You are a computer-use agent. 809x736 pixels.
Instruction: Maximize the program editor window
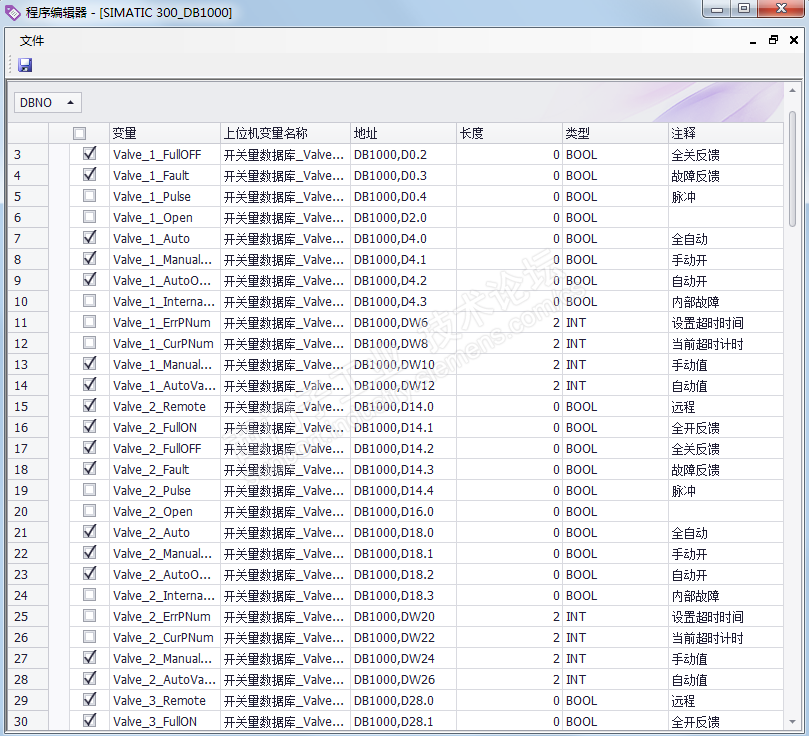[743, 9]
